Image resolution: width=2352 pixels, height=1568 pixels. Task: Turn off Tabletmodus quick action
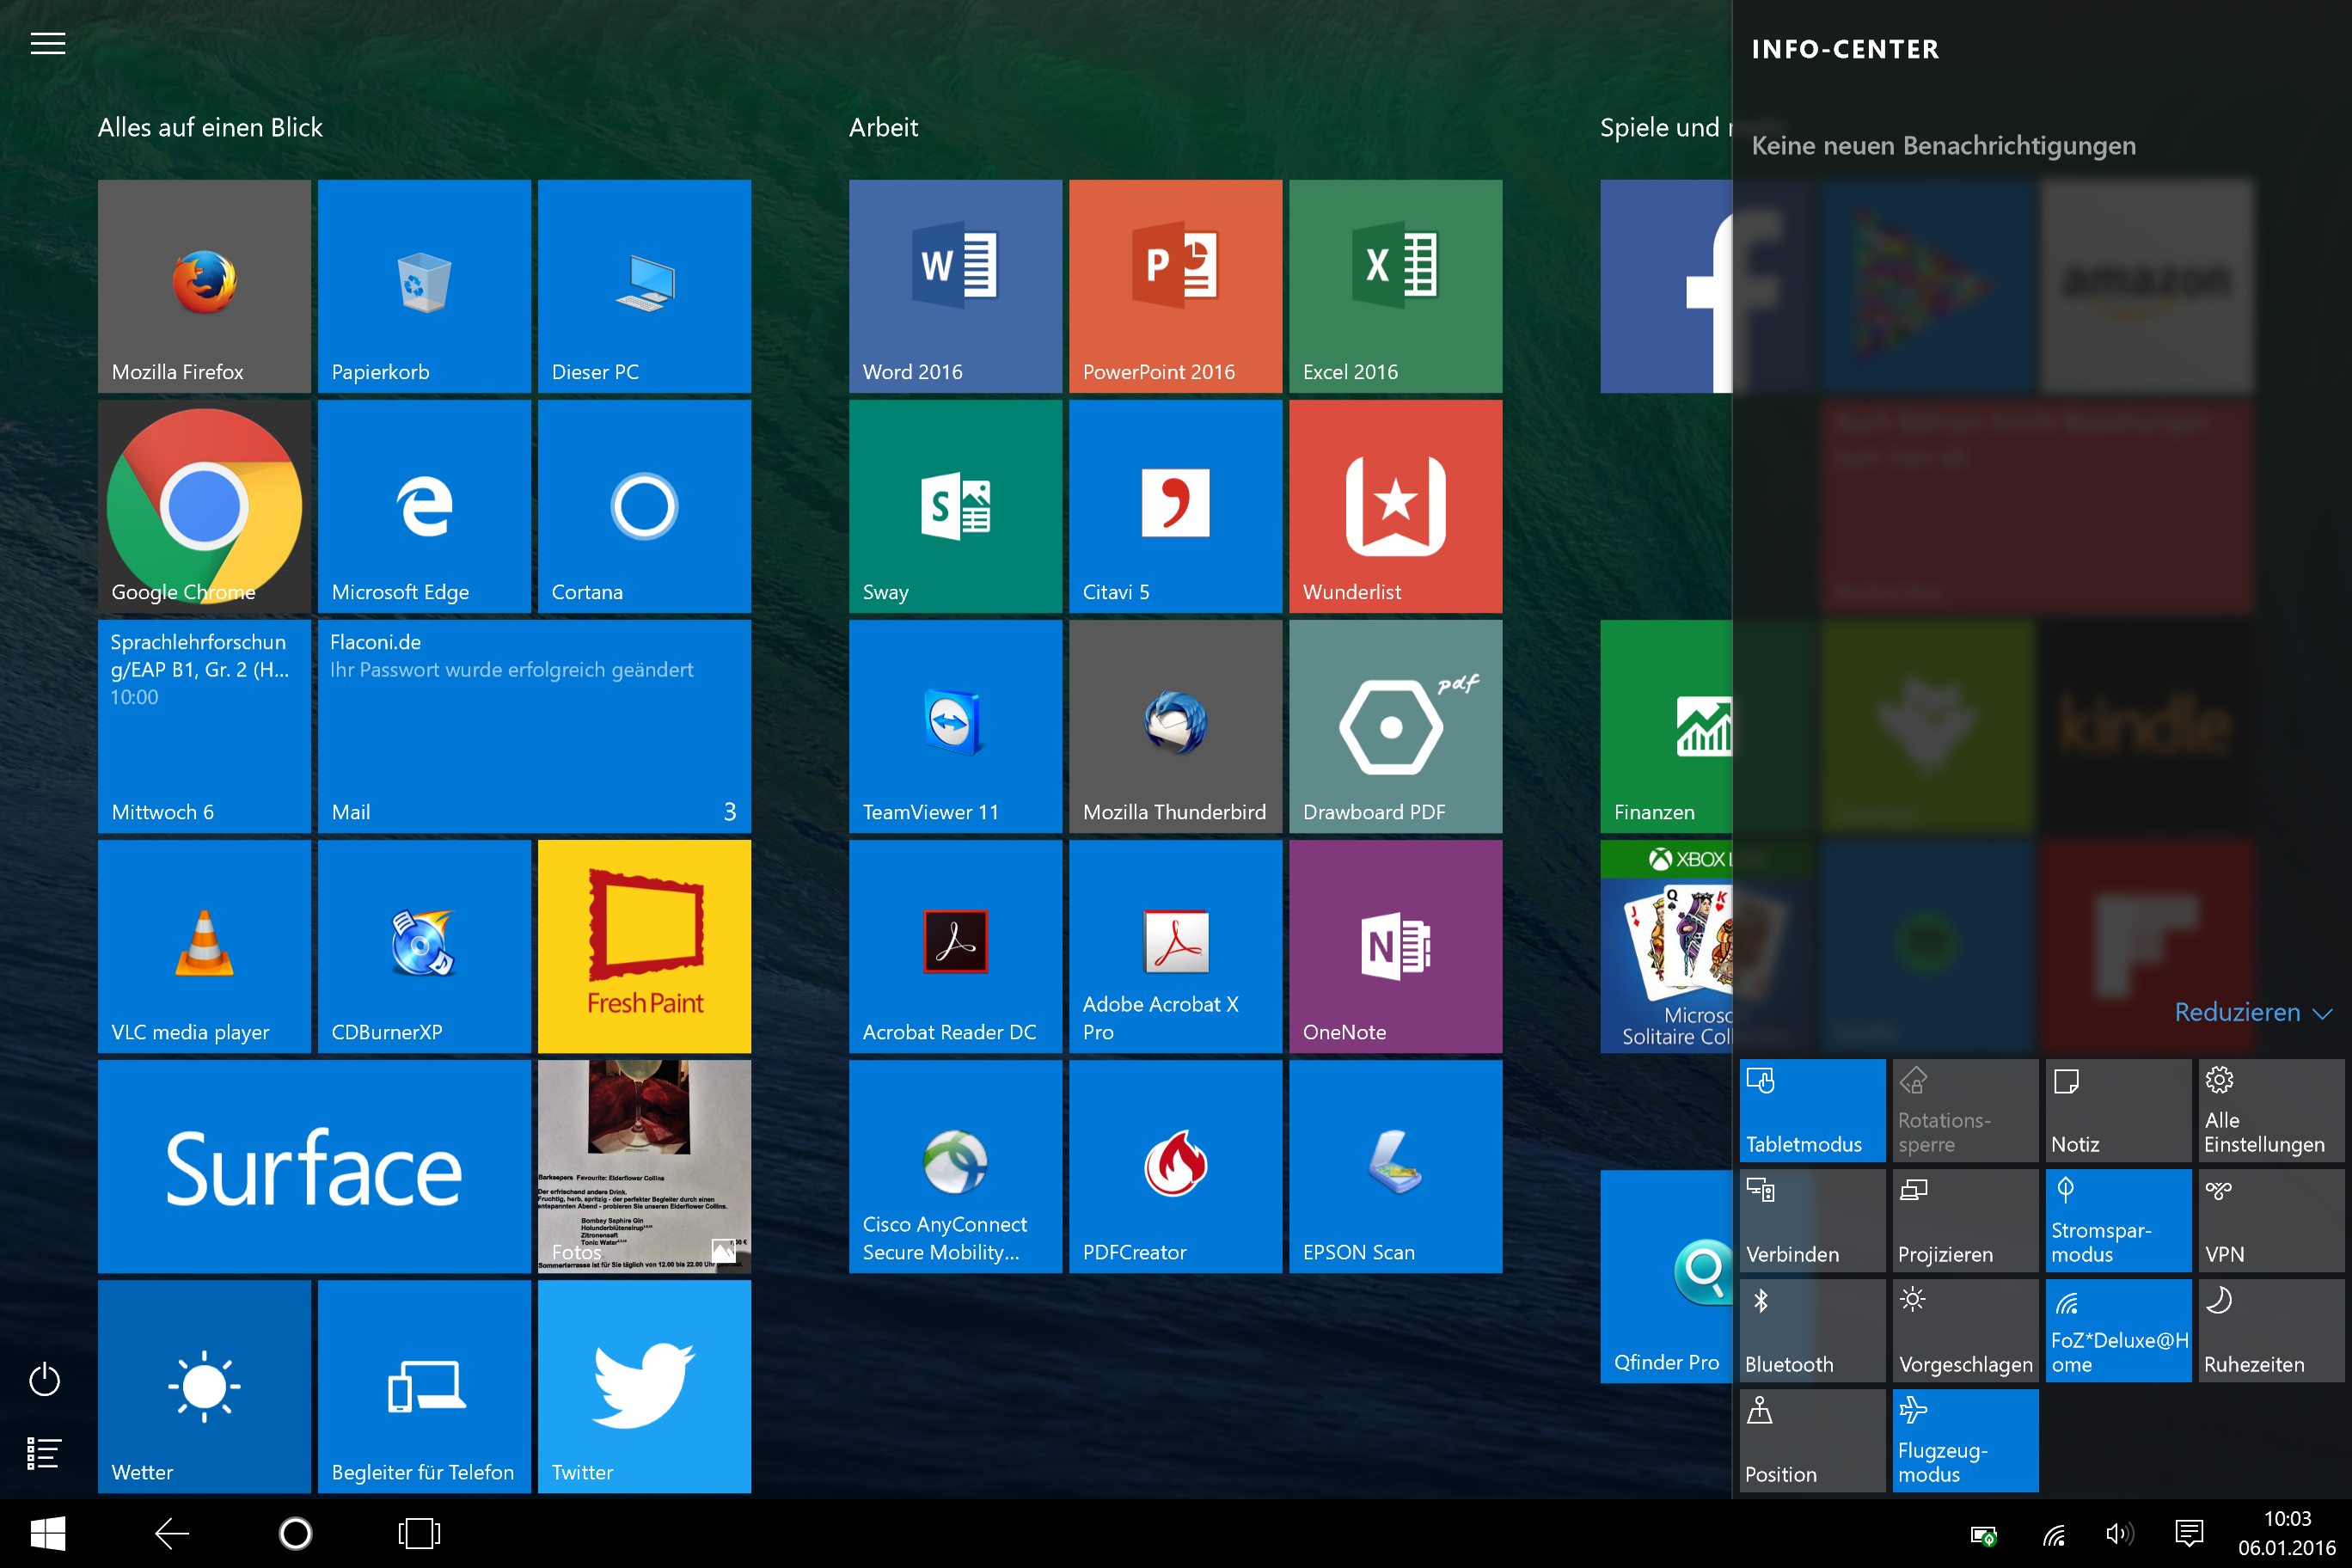1811,1110
